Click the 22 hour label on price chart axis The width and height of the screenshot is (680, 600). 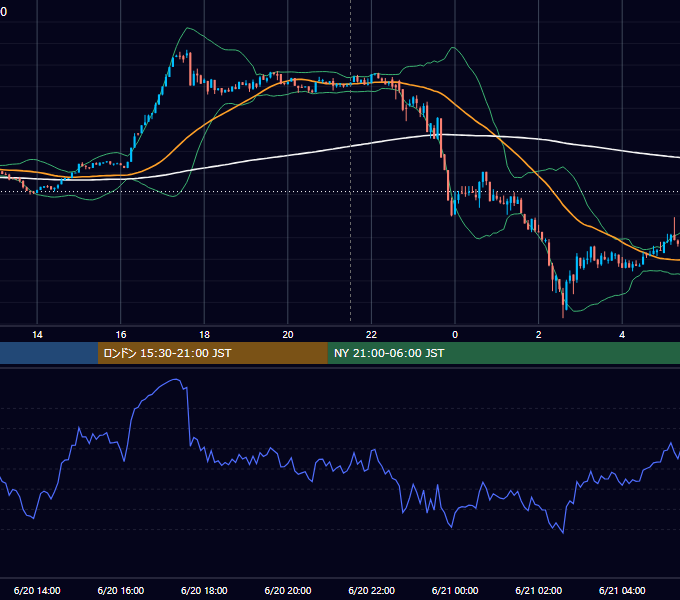371,334
